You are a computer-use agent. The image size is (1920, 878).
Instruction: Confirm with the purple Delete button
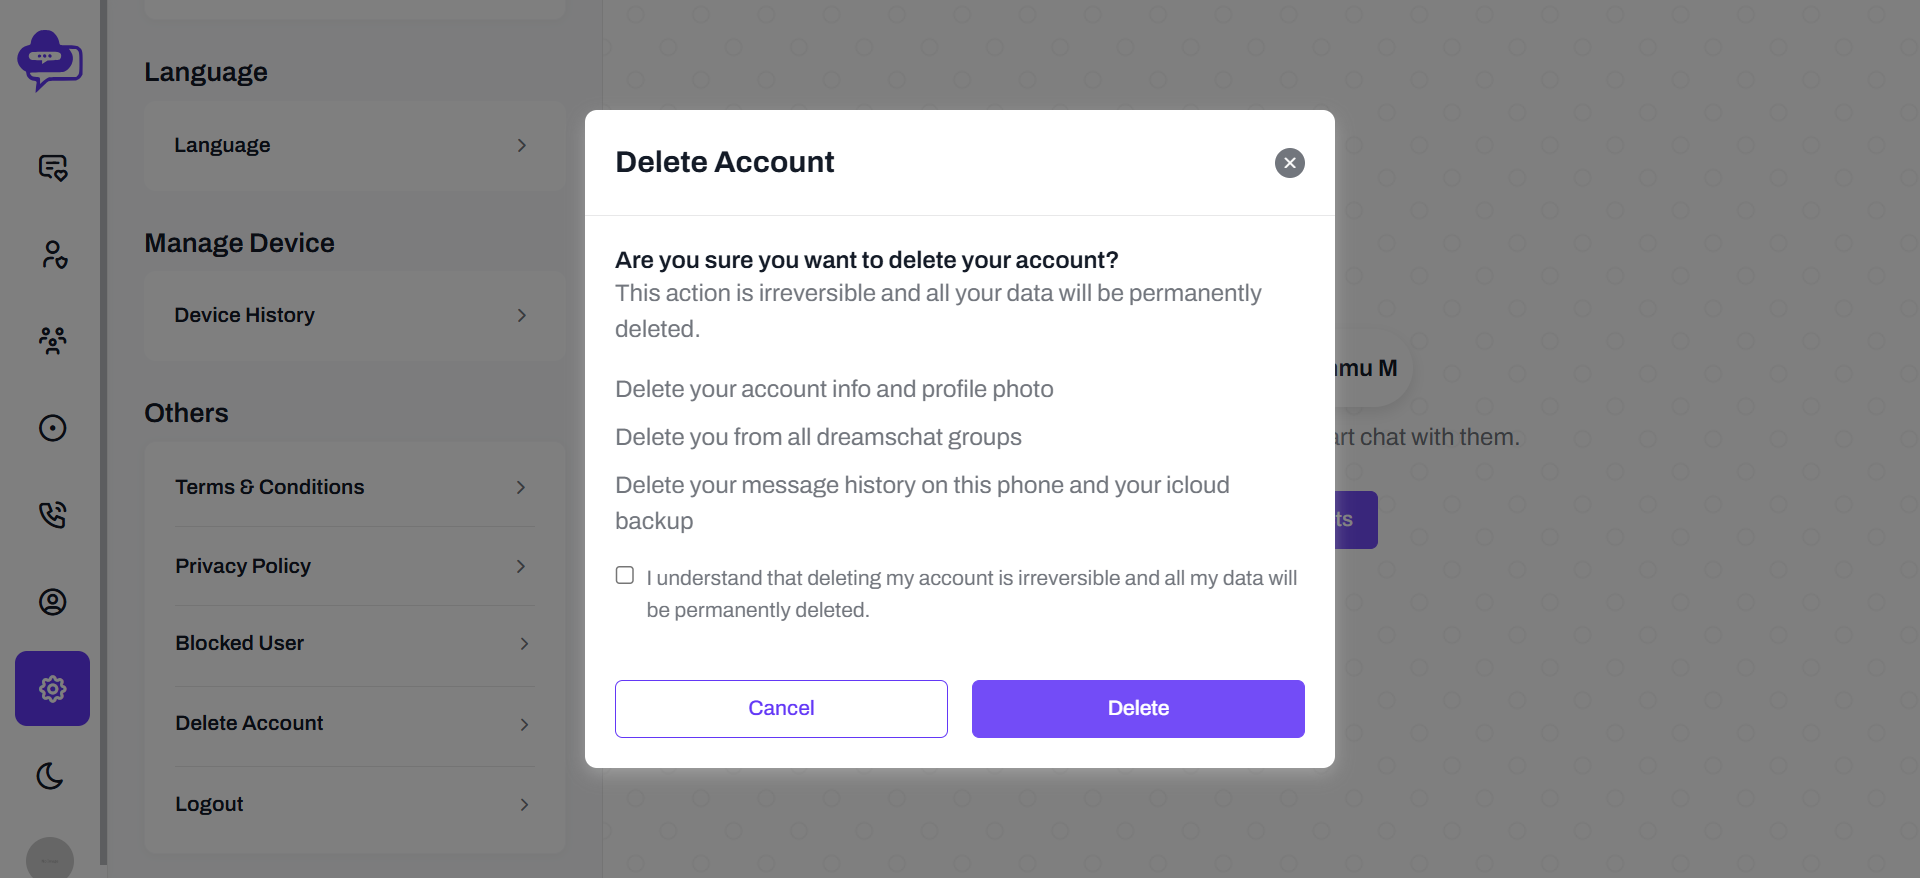(1138, 709)
